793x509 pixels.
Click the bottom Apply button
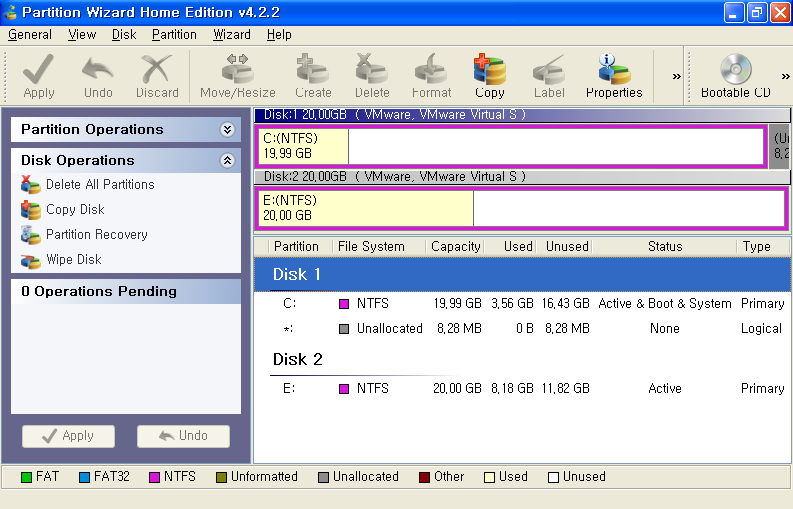pos(68,436)
